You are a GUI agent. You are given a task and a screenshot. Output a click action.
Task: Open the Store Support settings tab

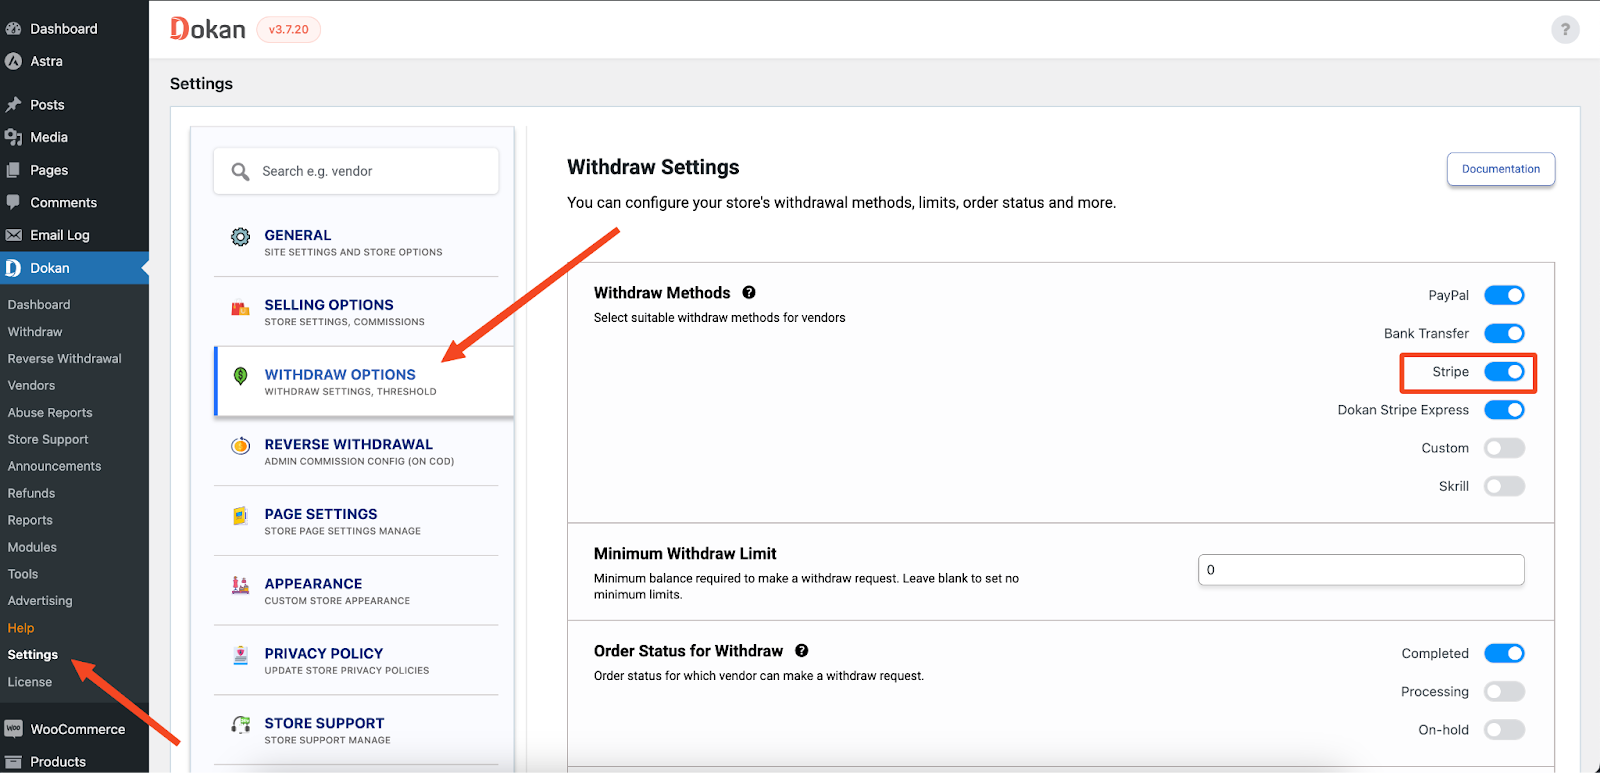pos(356,730)
